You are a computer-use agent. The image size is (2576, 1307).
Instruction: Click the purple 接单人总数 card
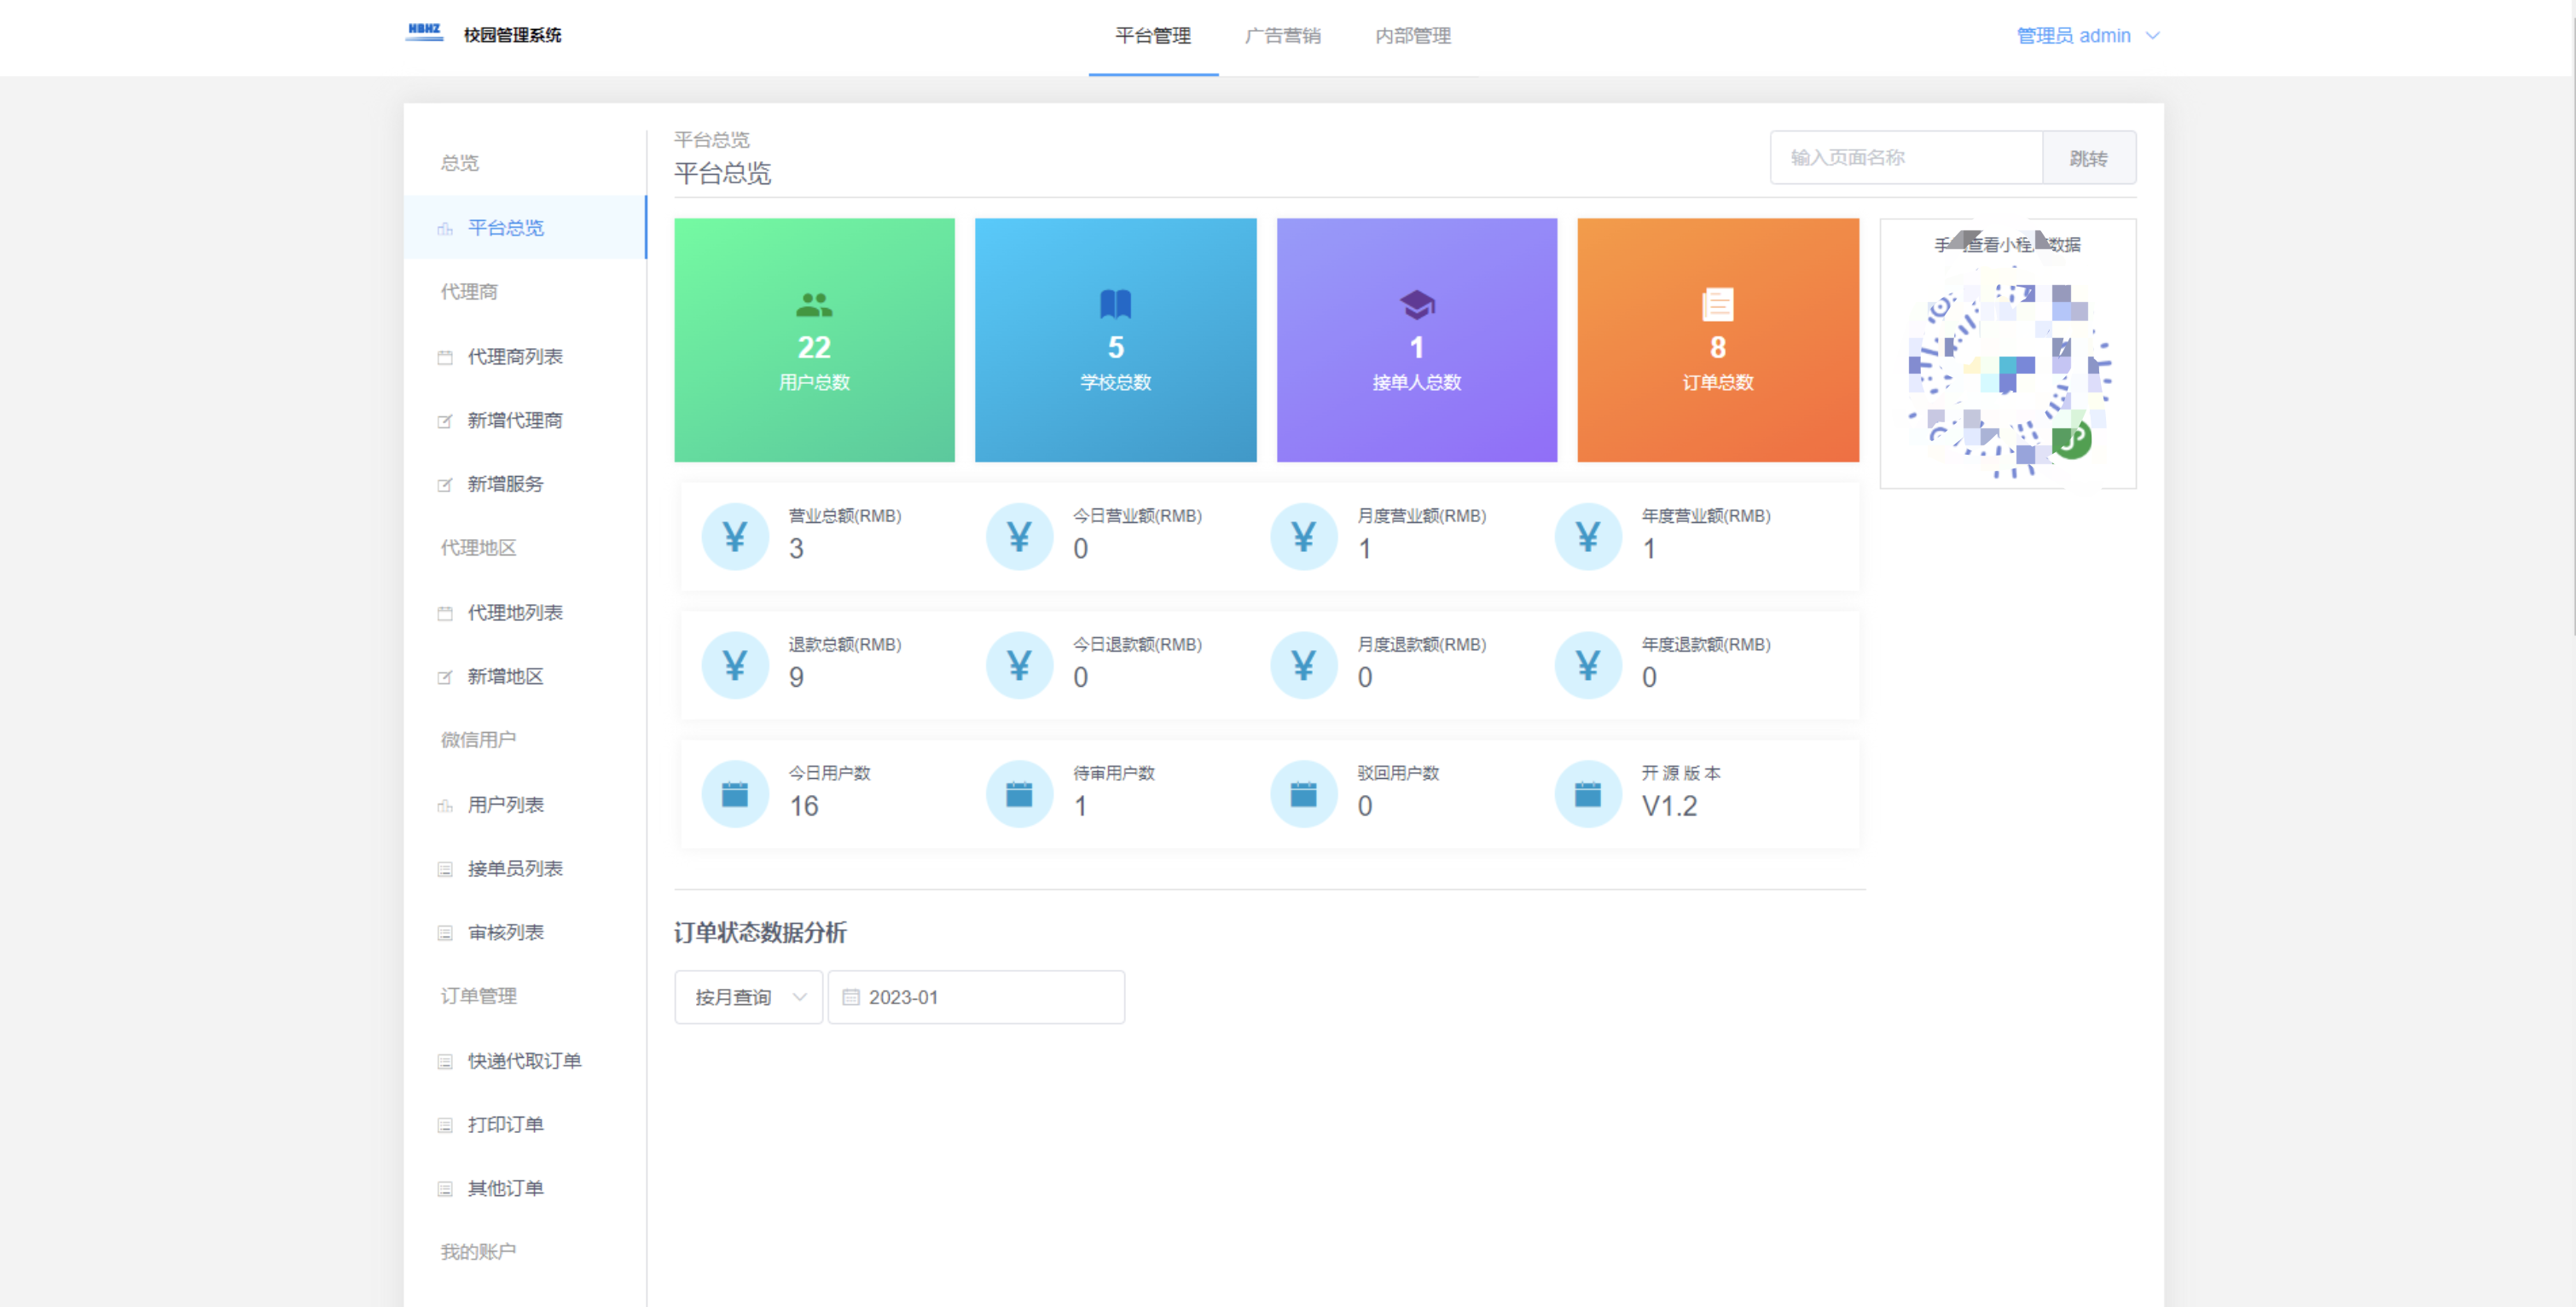(x=1417, y=340)
